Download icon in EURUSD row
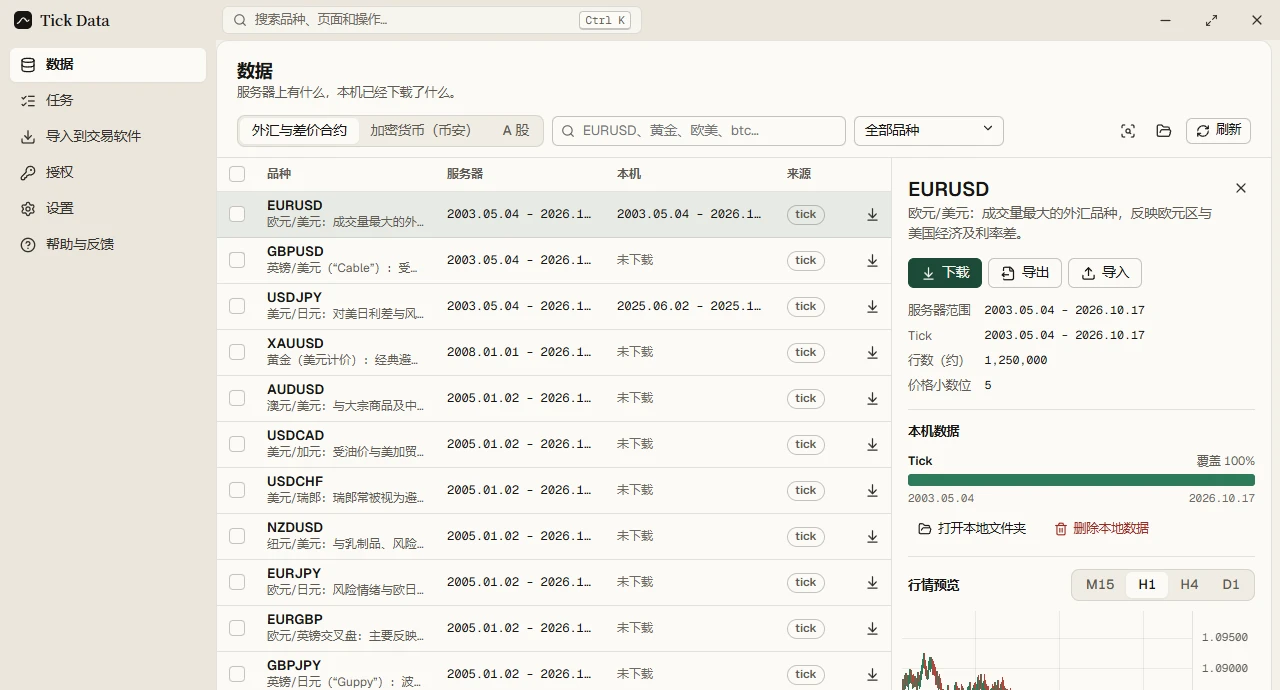This screenshot has height=690, width=1280. pos(872,214)
